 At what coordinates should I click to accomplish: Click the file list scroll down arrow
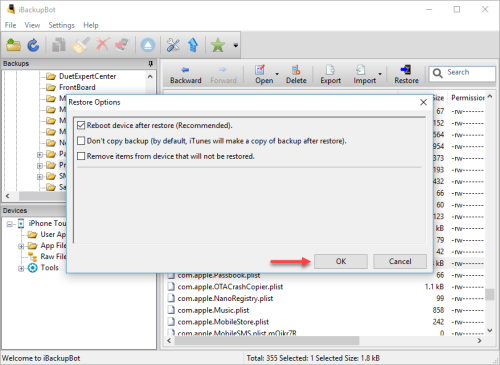[x=490, y=330]
